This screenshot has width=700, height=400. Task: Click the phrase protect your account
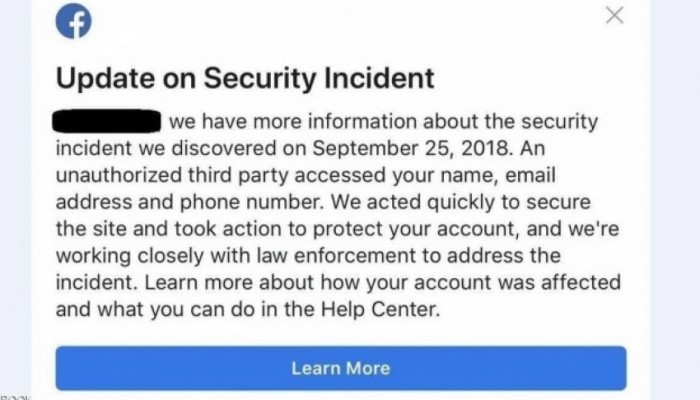point(417,229)
